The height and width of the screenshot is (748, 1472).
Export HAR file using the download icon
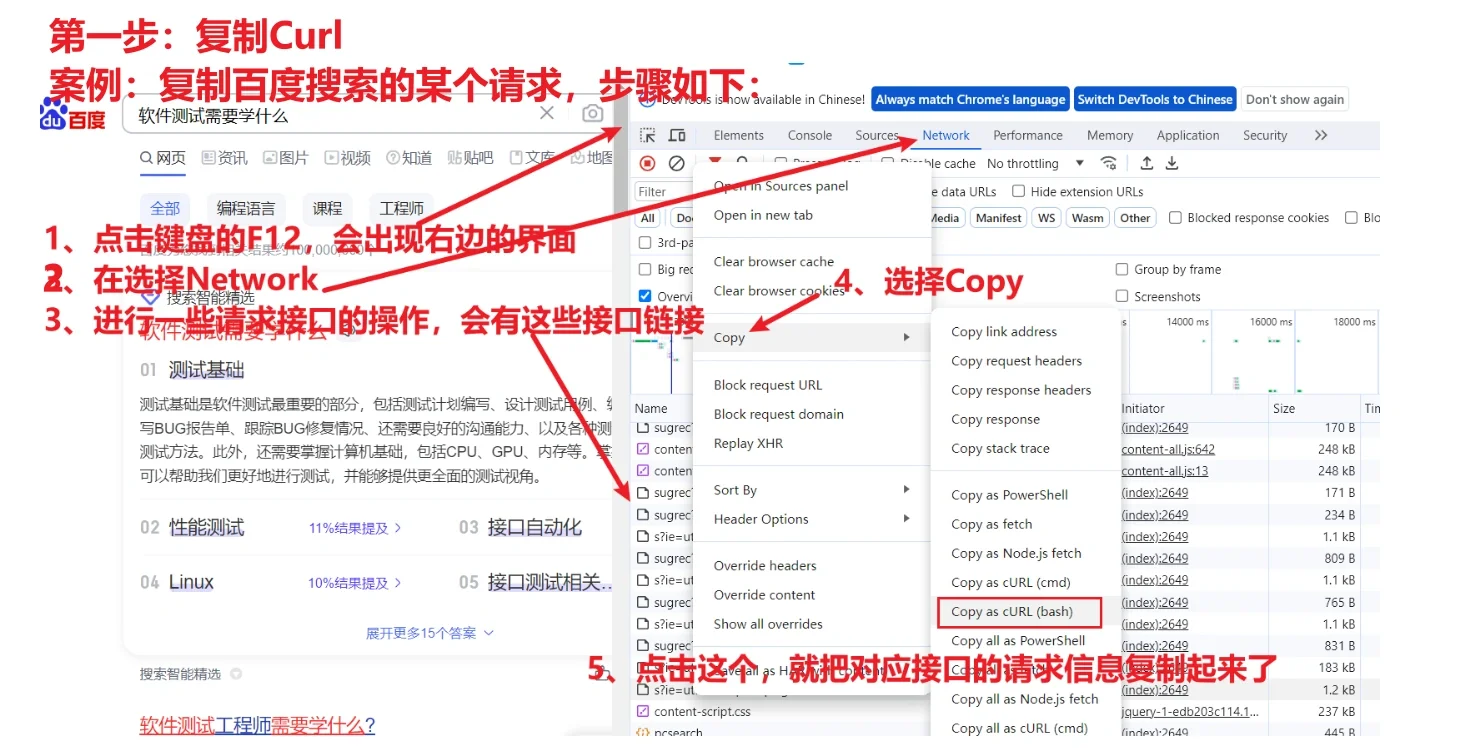[1171, 164]
